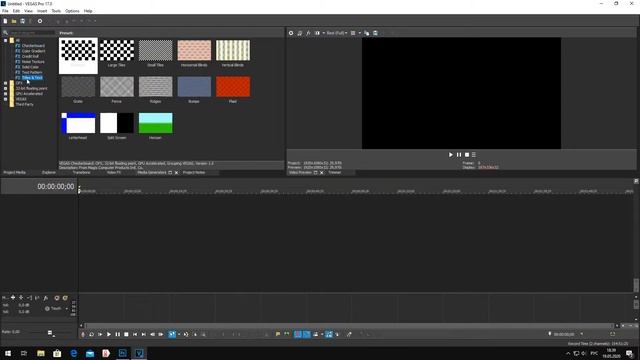Switch to the Transitions tab
Screen dimensions: 640x360
pyautogui.click(x=81, y=173)
